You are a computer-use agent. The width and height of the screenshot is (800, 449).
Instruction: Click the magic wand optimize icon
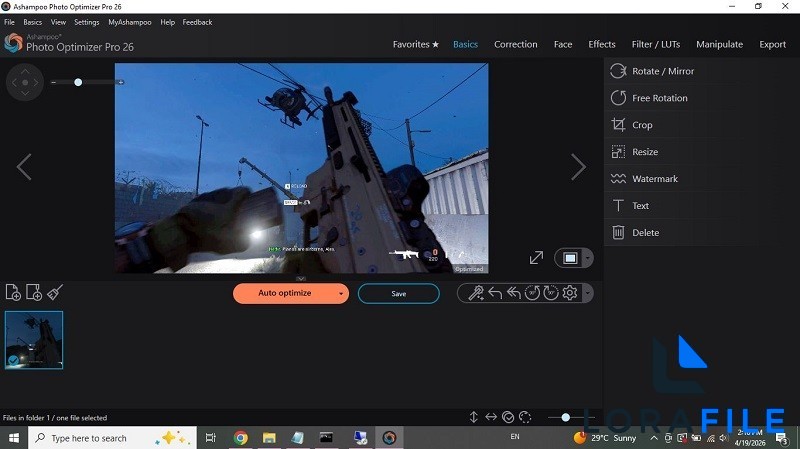click(476, 293)
